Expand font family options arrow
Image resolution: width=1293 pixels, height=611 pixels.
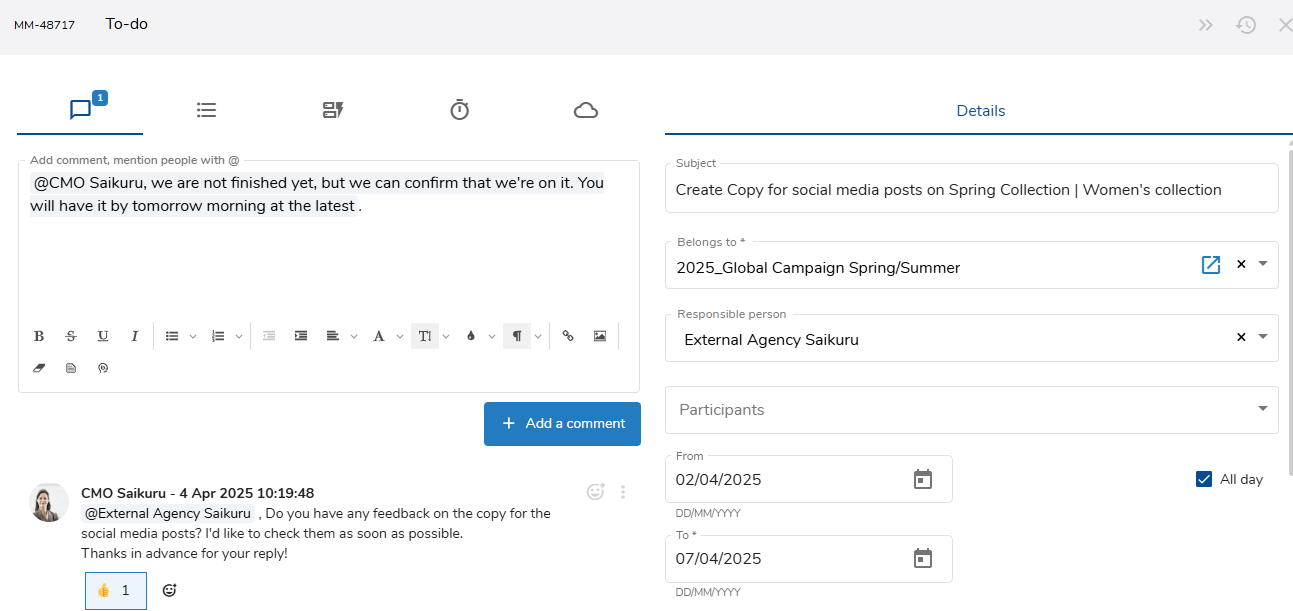tap(400, 337)
